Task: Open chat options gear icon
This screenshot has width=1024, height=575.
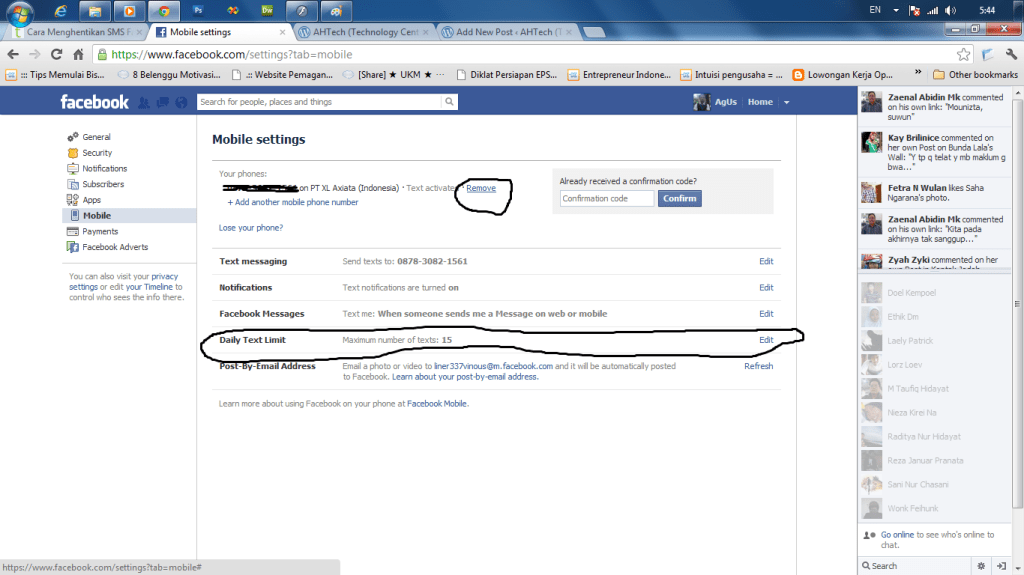Action: click(981, 566)
